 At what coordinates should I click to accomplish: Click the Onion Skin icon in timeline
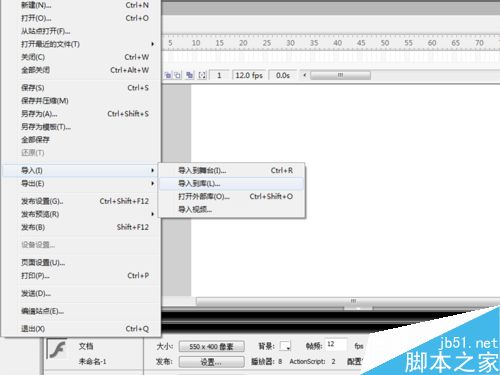point(168,75)
